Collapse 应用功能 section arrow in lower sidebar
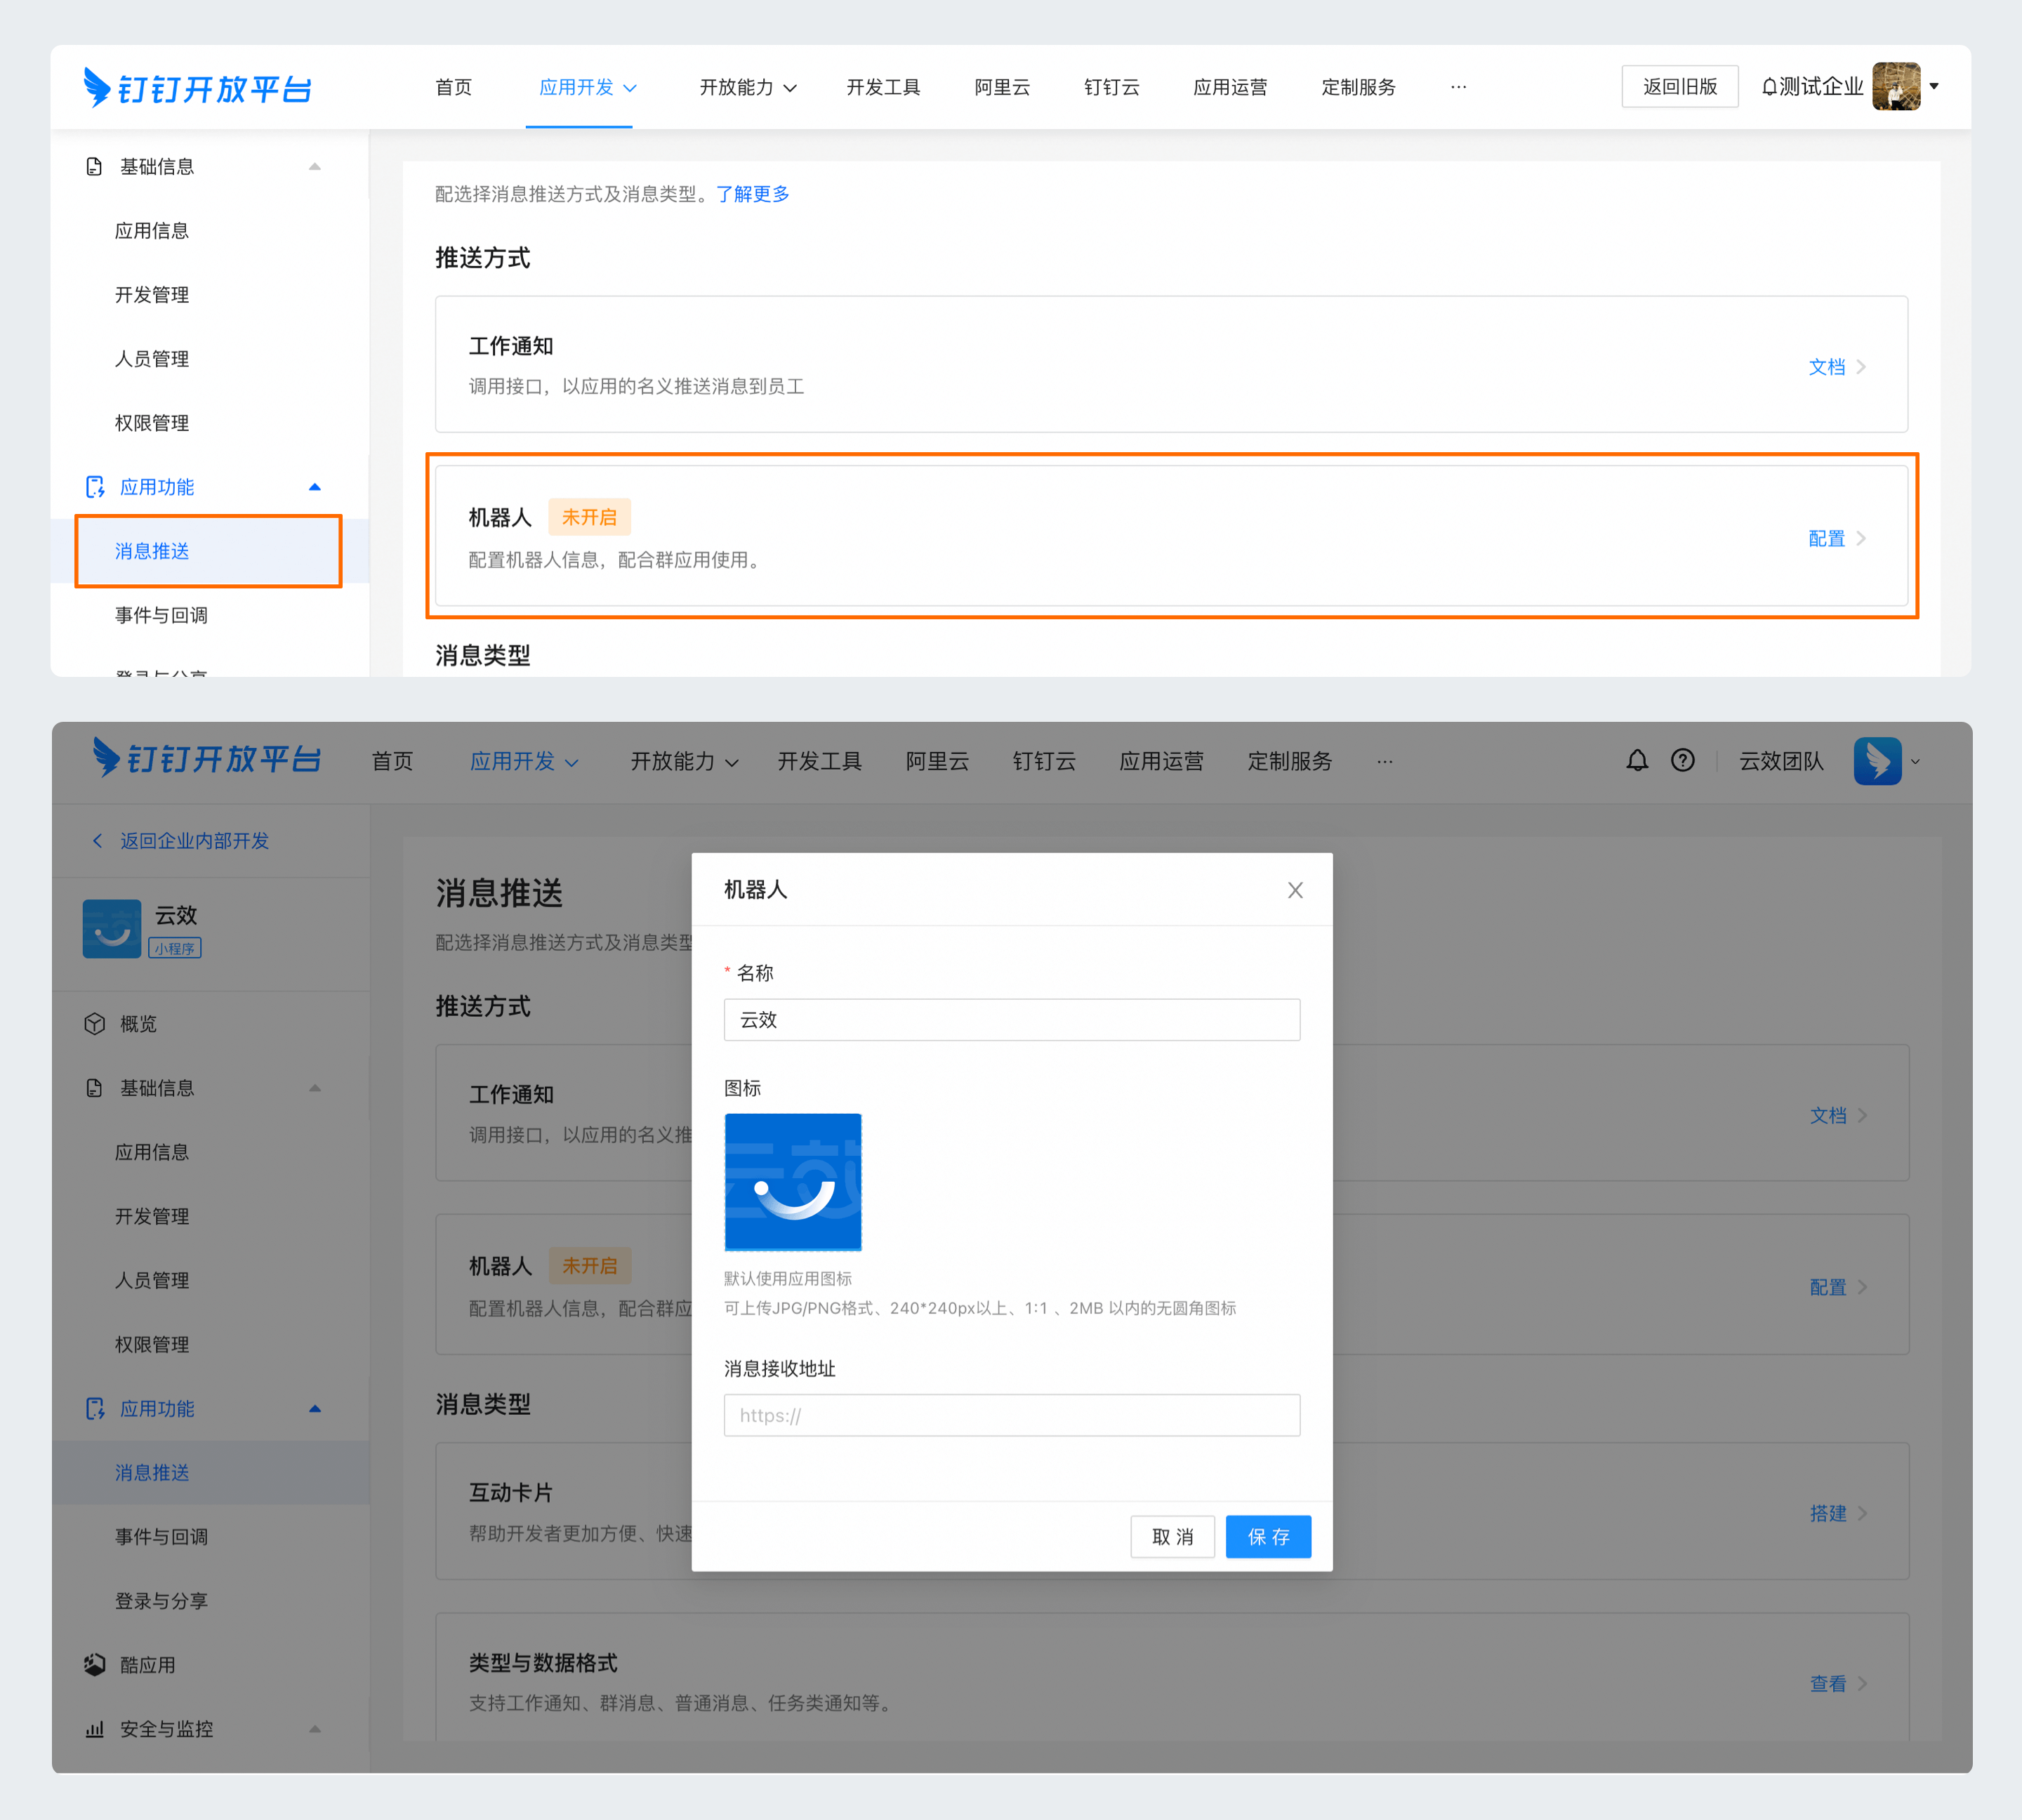Viewport: 2022px width, 1820px height. (315, 1409)
